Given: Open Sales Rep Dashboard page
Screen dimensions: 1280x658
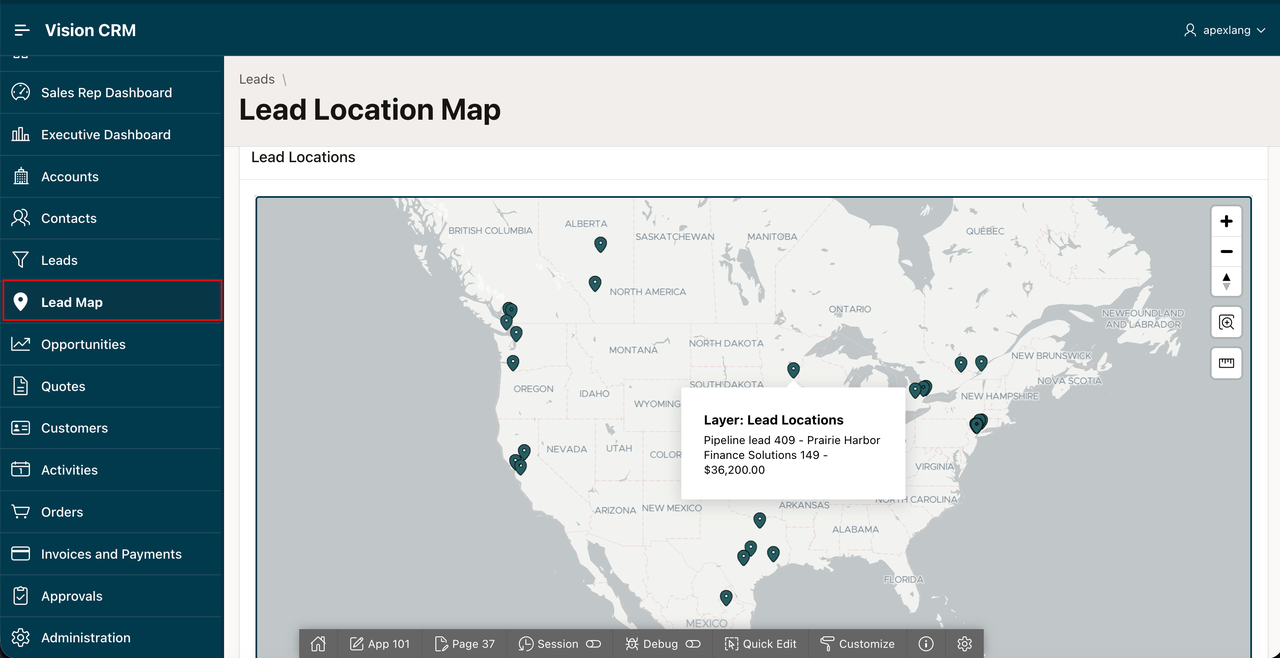Looking at the screenshot, I should pyautogui.click(x=111, y=93).
